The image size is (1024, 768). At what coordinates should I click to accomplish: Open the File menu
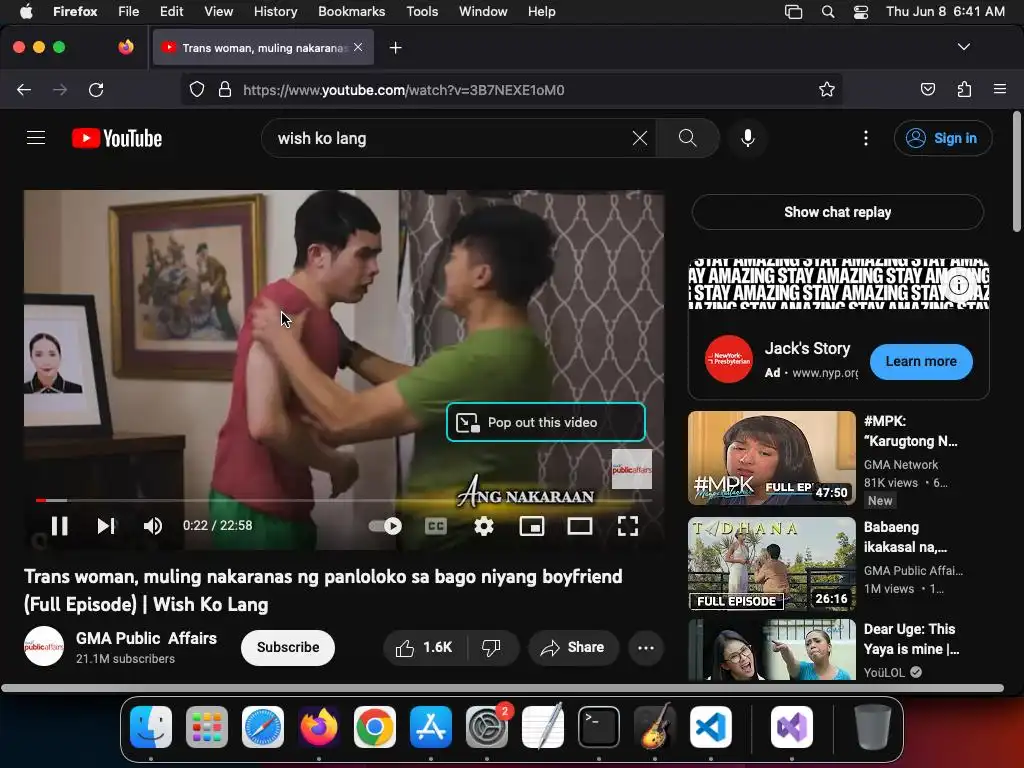(x=128, y=11)
